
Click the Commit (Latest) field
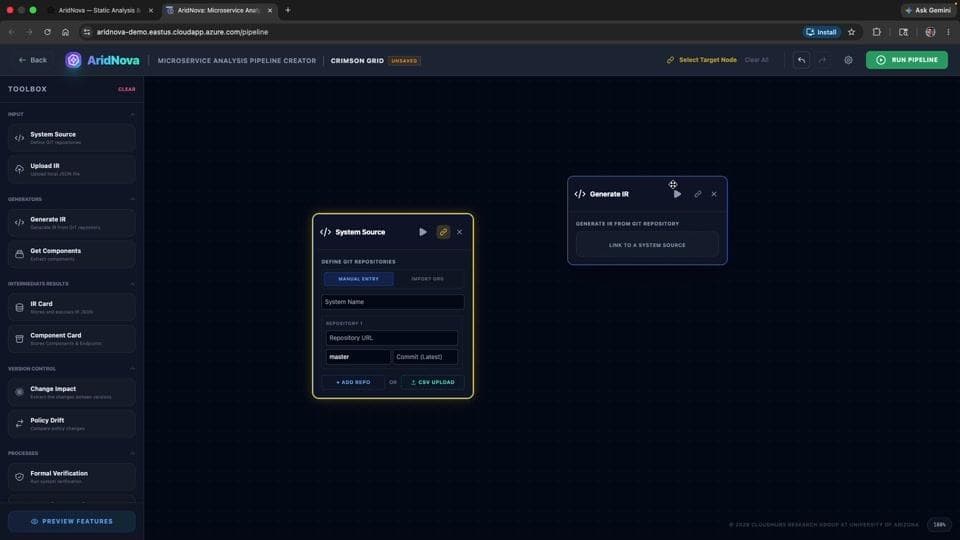(425, 357)
